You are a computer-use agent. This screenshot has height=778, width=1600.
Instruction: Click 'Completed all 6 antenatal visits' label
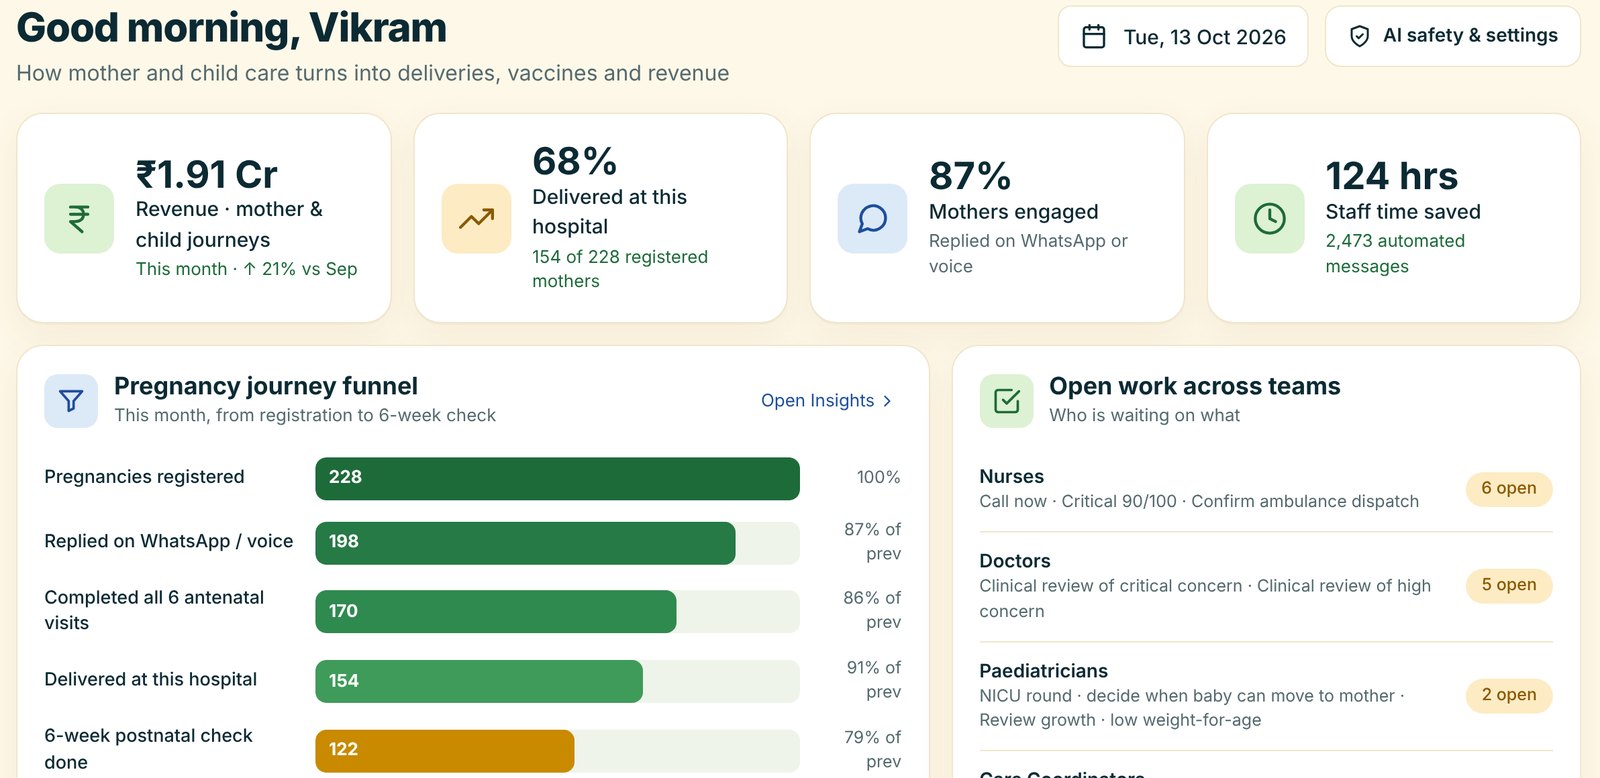click(154, 610)
